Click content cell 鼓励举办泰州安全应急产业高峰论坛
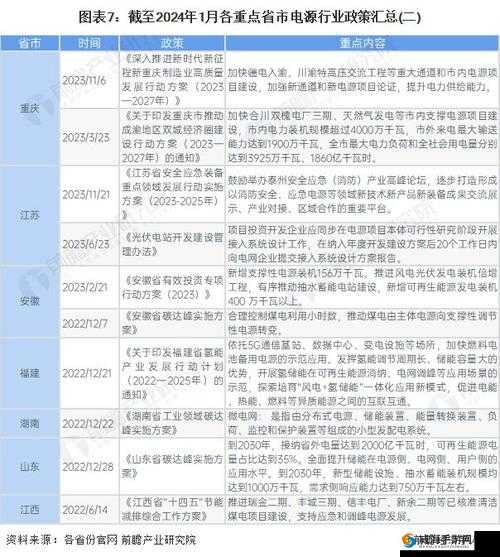The height and width of the screenshot is (557, 500). 362,194
